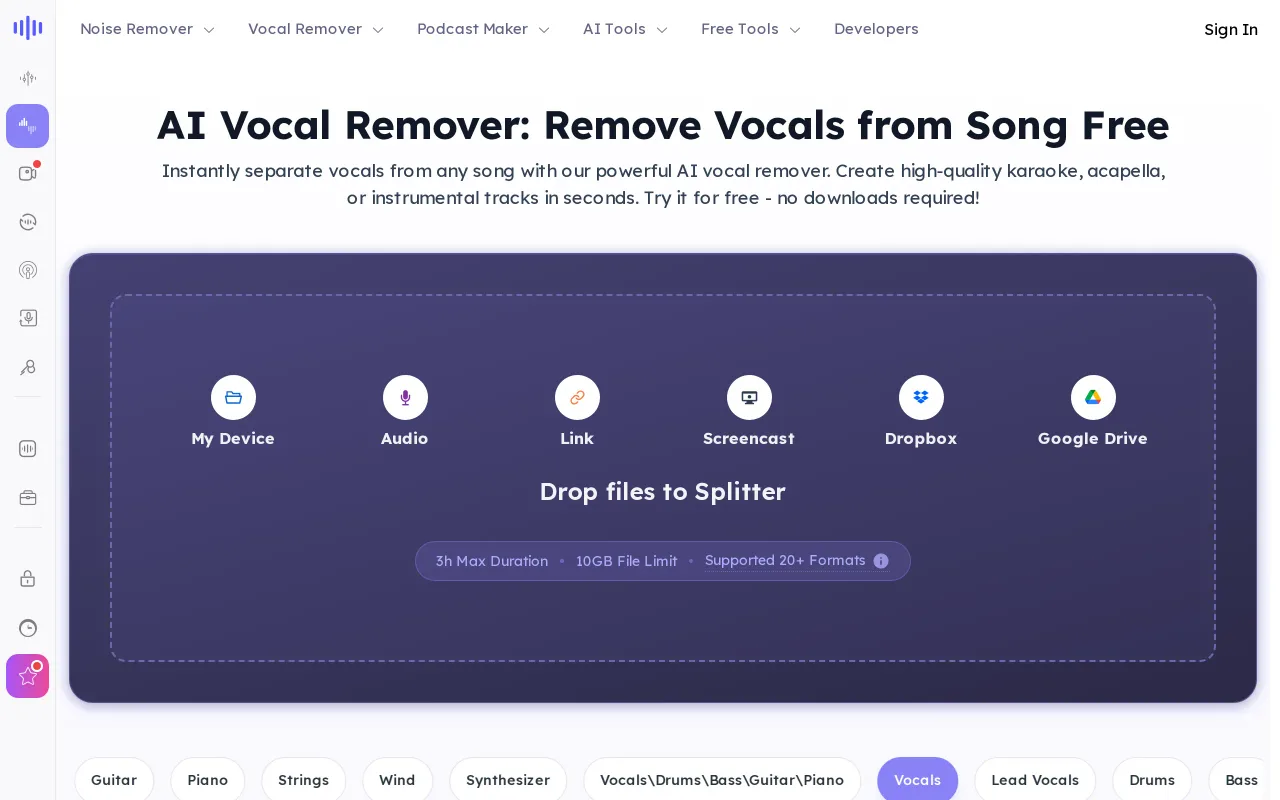Select the Lead Vocals stem chip
Image resolution: width=1280 pixels, height=800 pixels.
click(1035, 780)
